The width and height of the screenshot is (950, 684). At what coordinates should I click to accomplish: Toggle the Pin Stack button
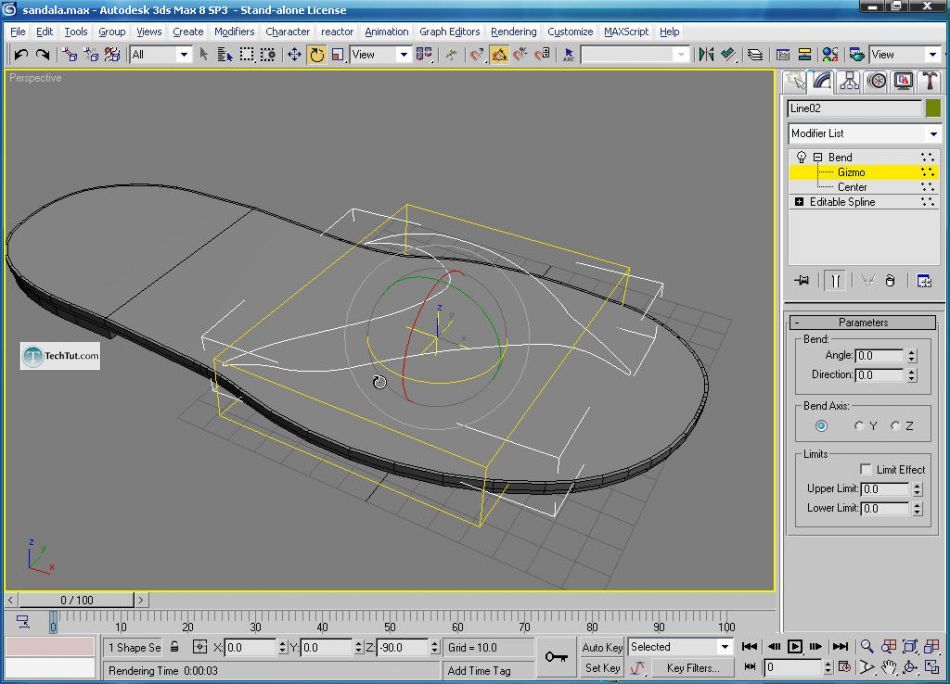click(x=802, y=281)
